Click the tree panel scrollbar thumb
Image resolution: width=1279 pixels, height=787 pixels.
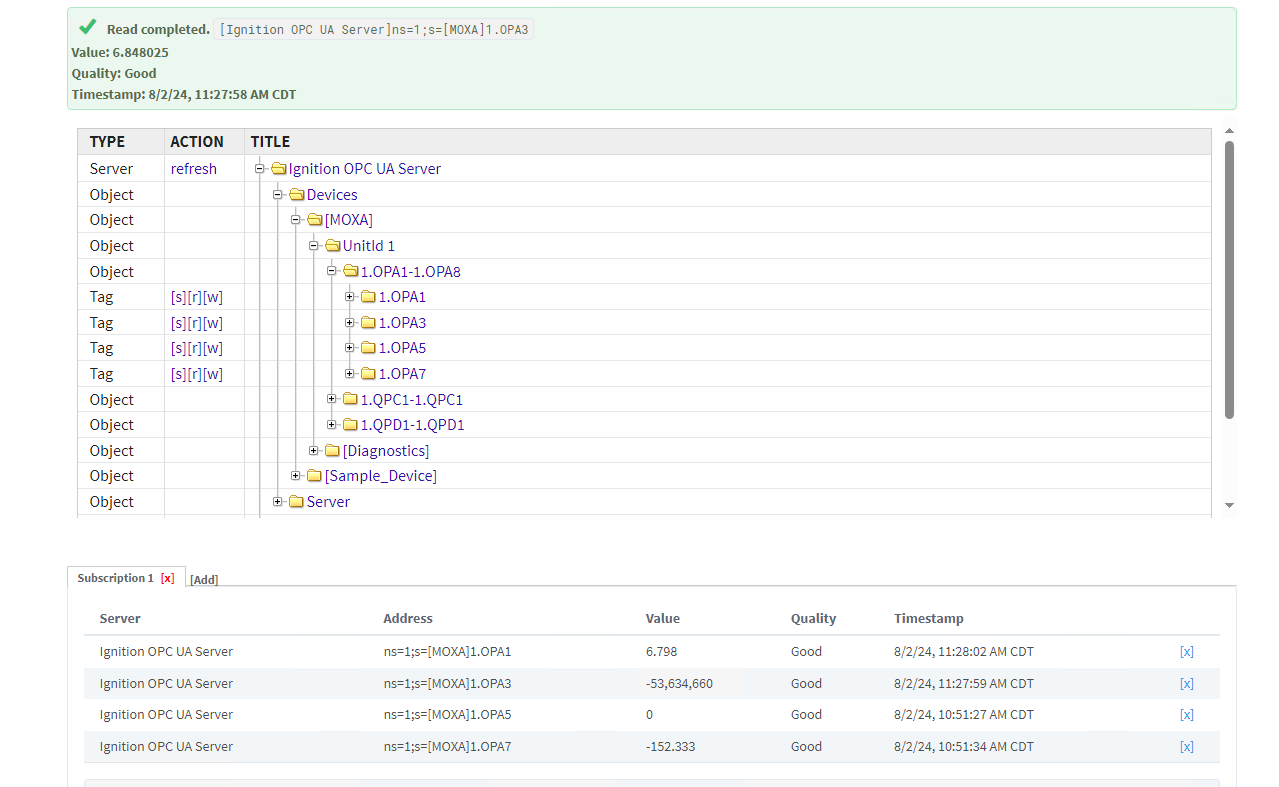pos(1230,279)
